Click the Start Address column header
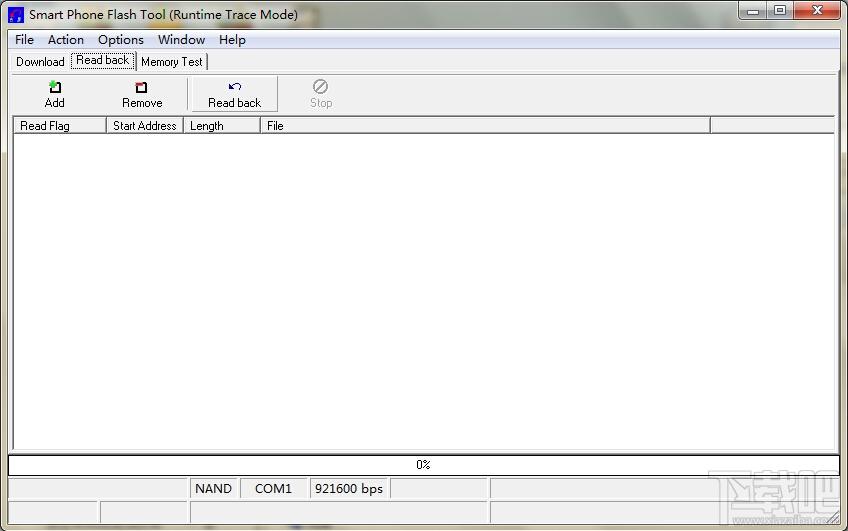848x531 pixels. point(144,125)
